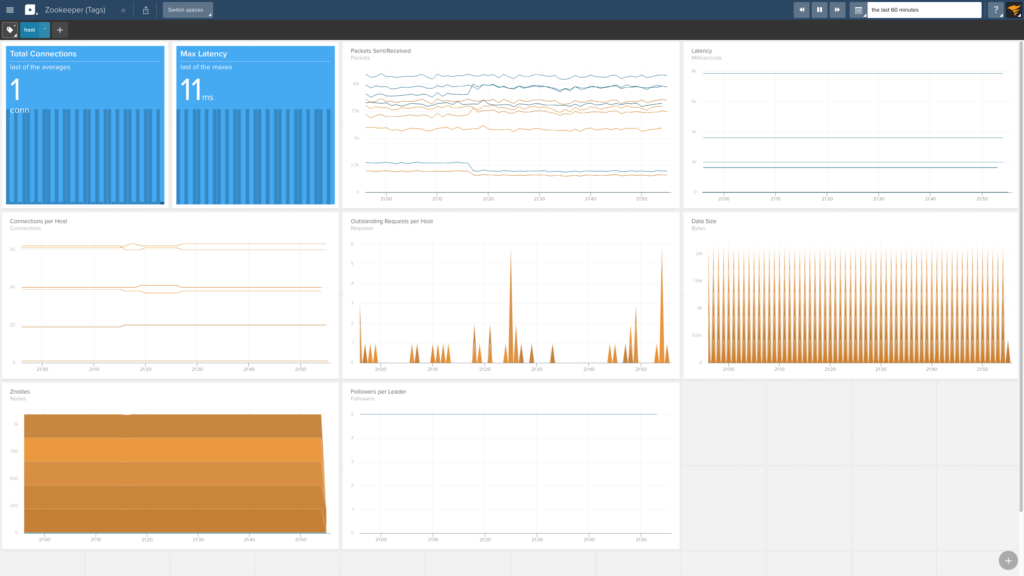
Task: Open the calendar time picker
Action: pos(858,10)
